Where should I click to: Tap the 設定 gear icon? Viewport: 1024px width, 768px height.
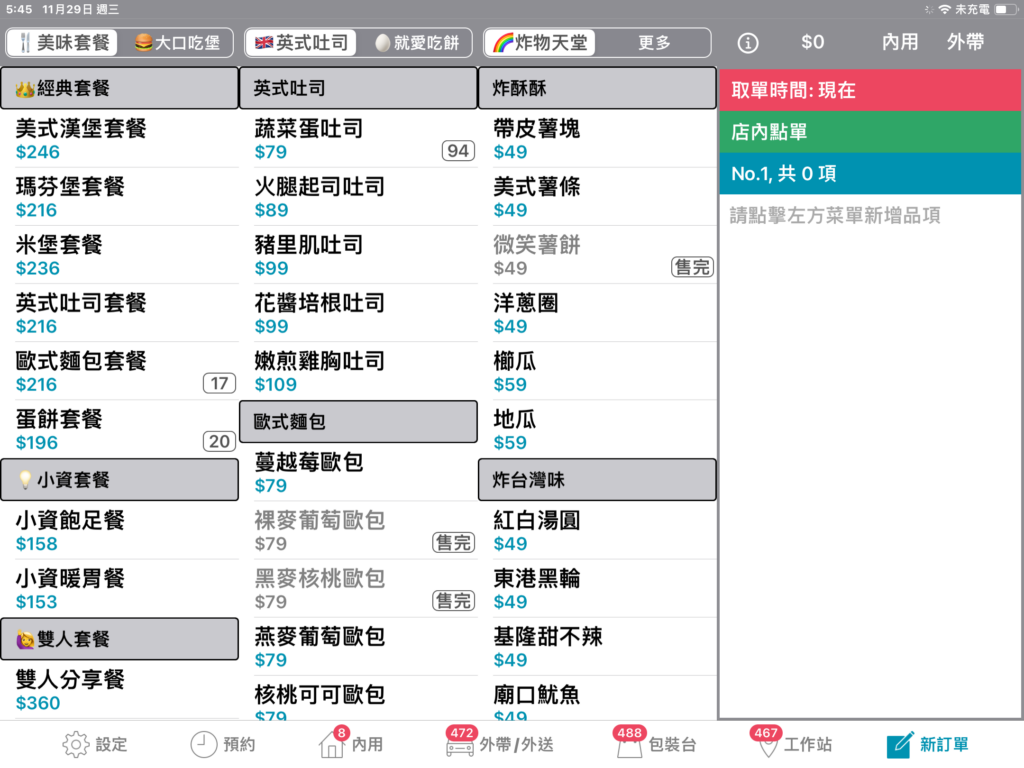[x=76, y=744]
